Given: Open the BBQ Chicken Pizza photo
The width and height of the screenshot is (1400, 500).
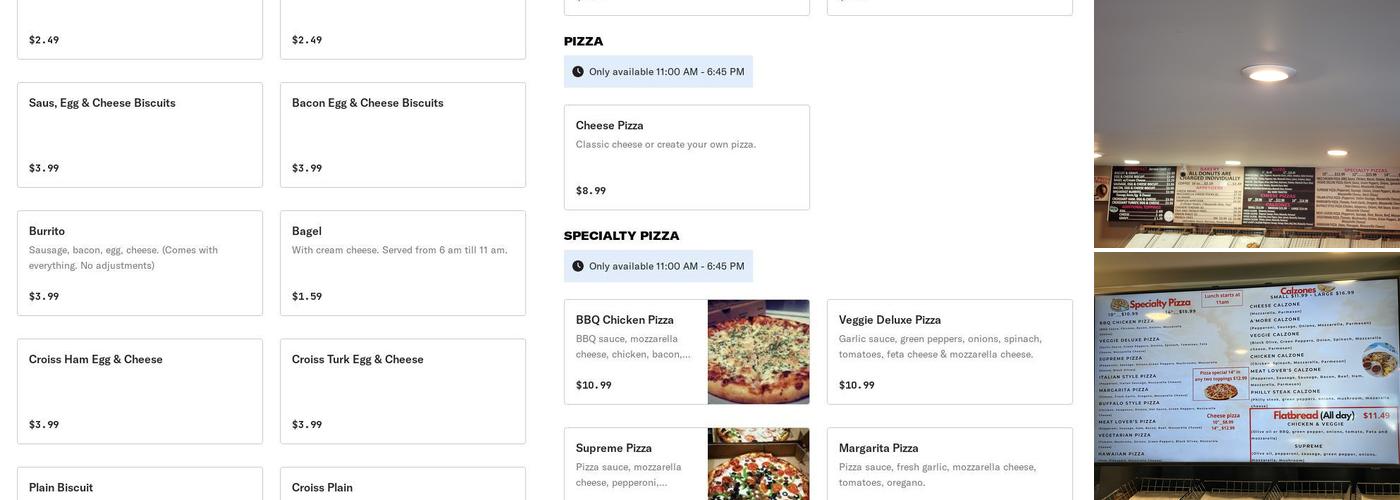Looking at the screenshot, I should coord(758,352).
